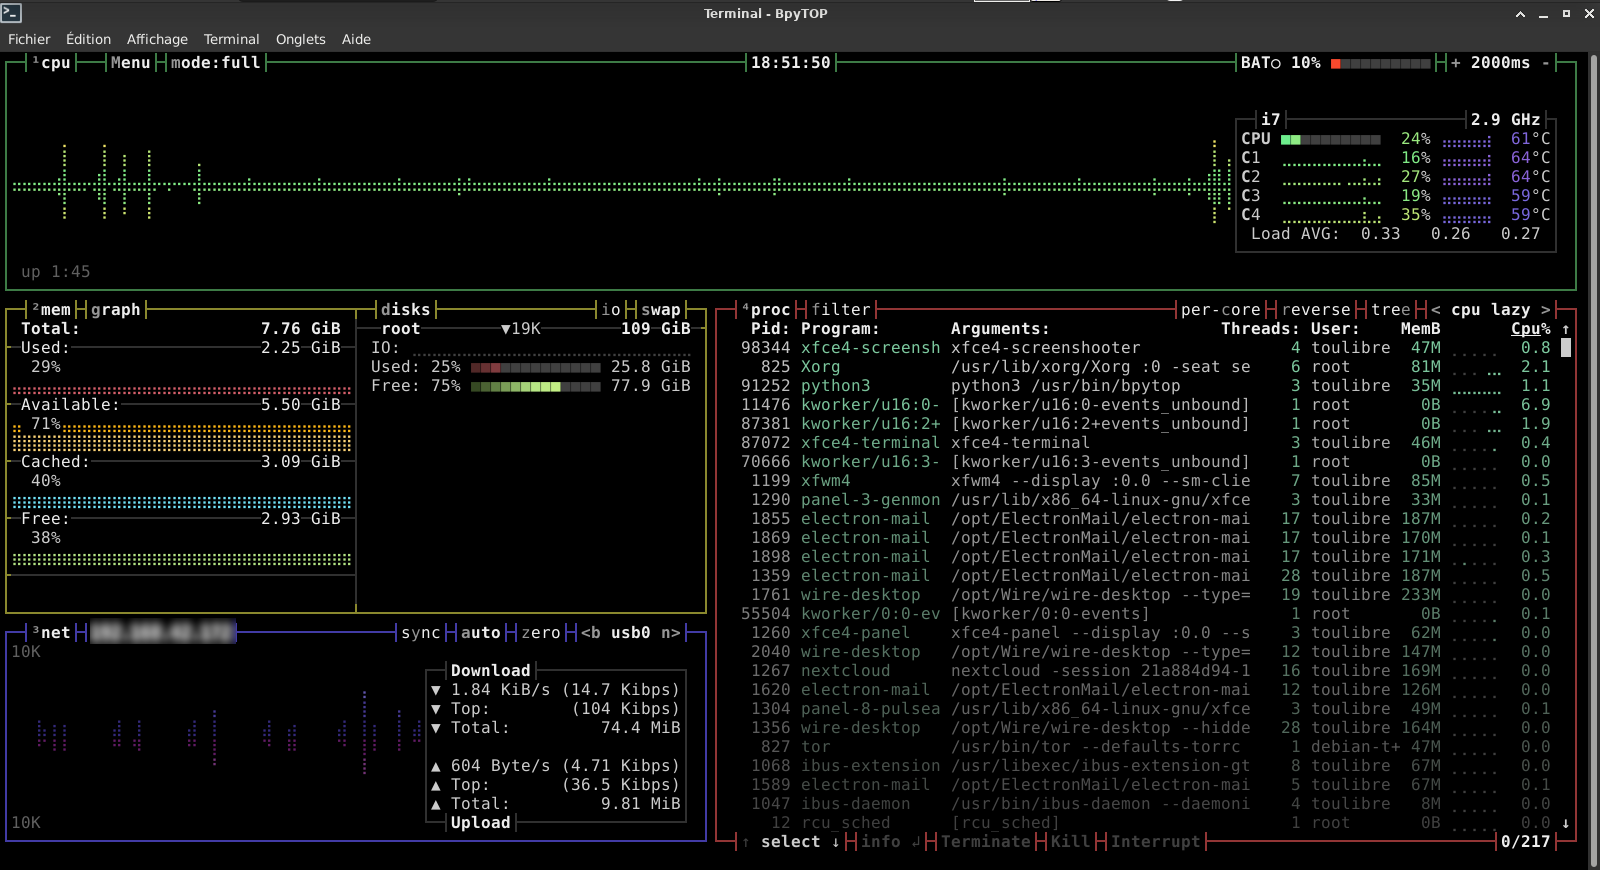This screenshot has width=1600, height=870.
Task: Toggle per-core CPU usage in proc box
Action: click(x=1220, y=310)
